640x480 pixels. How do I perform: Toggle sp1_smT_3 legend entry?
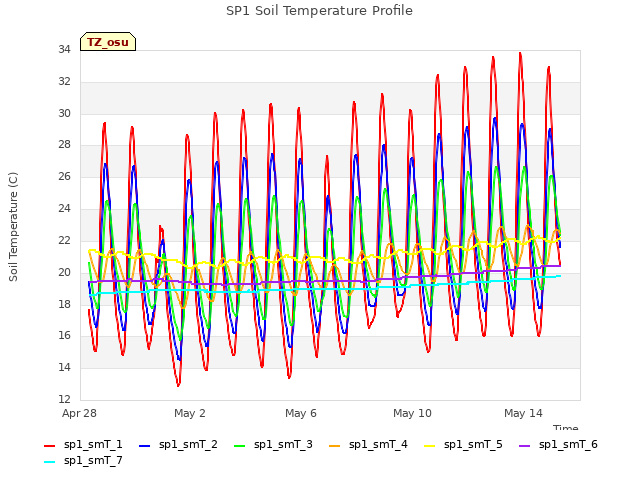pyautogui.click(x=273, y=444)
